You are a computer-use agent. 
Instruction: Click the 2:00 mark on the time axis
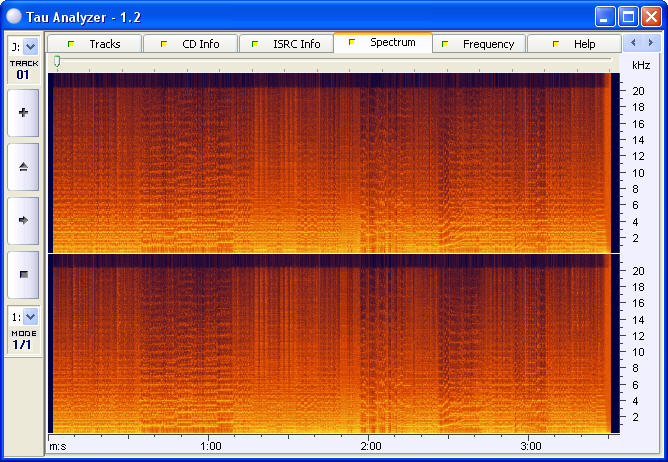coord(370,446)
